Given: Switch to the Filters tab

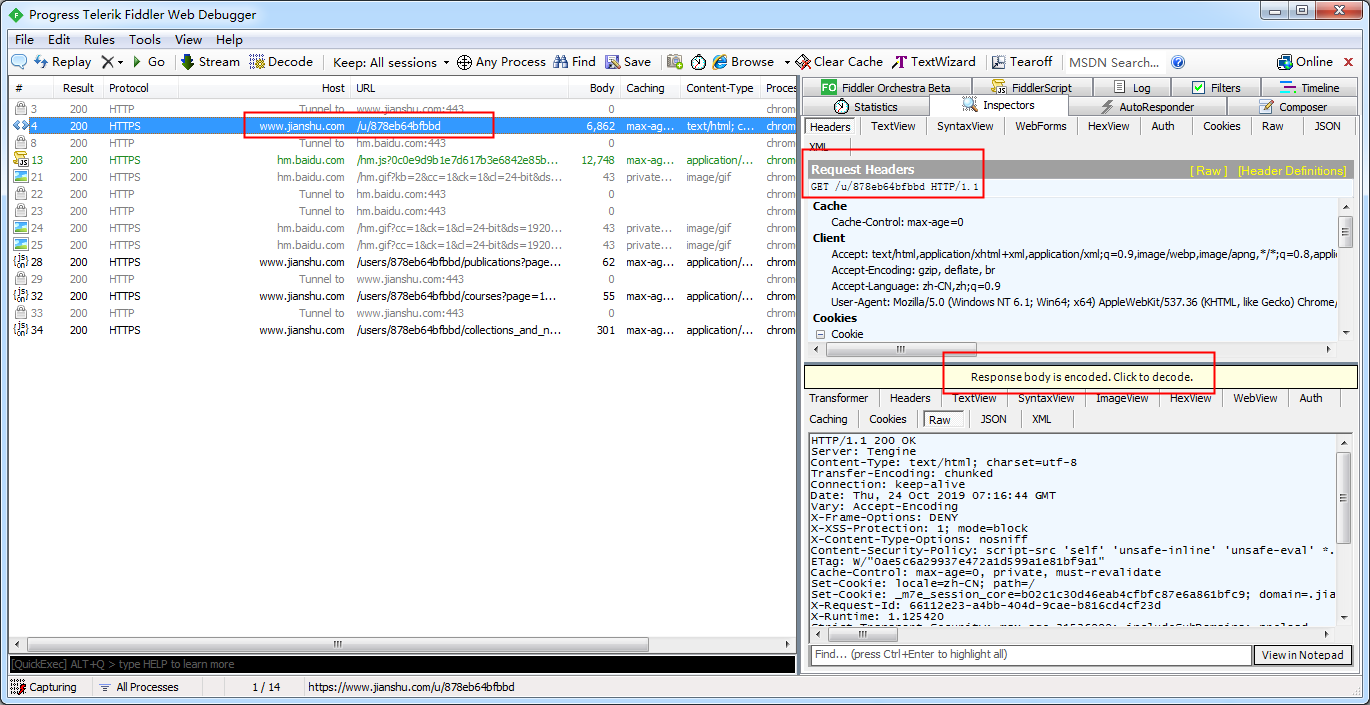Looking at the screenshot, I should click(1215, 87).
